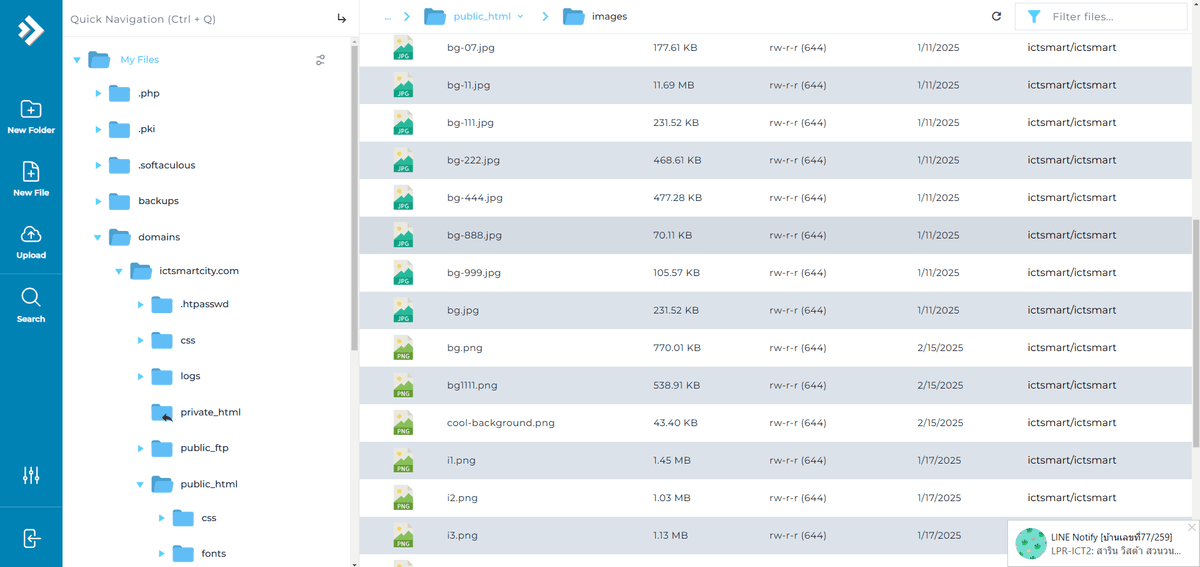The image size is (1200, 567).
Task: Expand the public_ftp folder
Action: 140,448
